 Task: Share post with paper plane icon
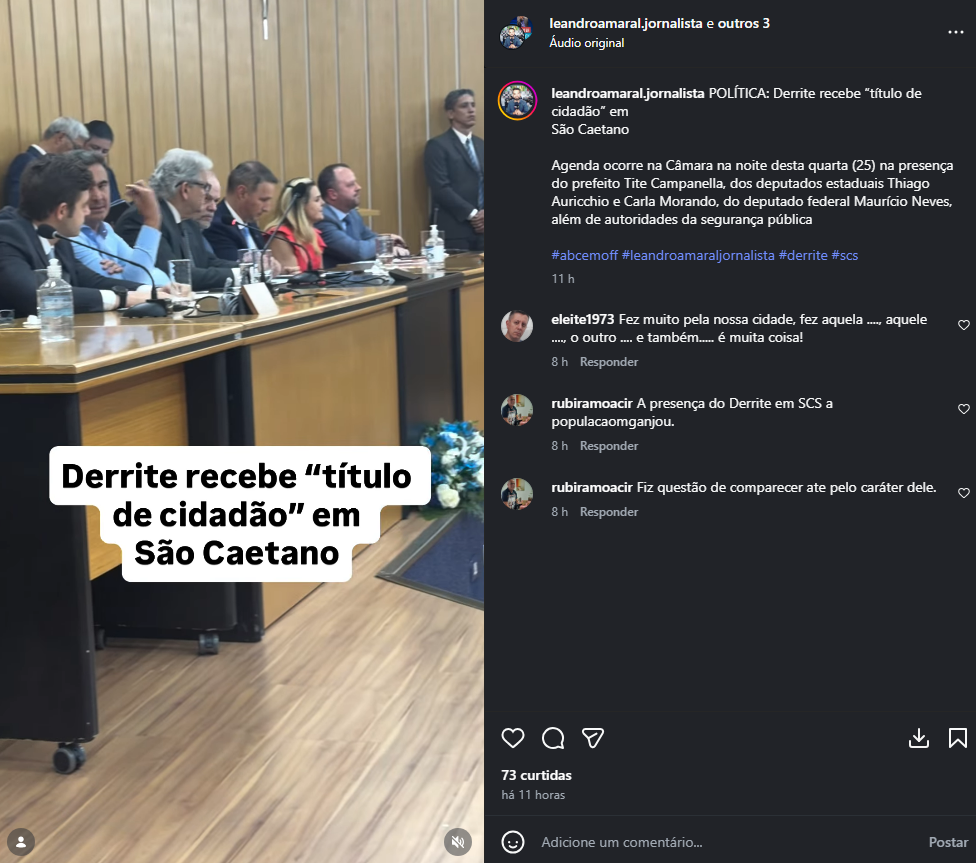pos(593,738)
